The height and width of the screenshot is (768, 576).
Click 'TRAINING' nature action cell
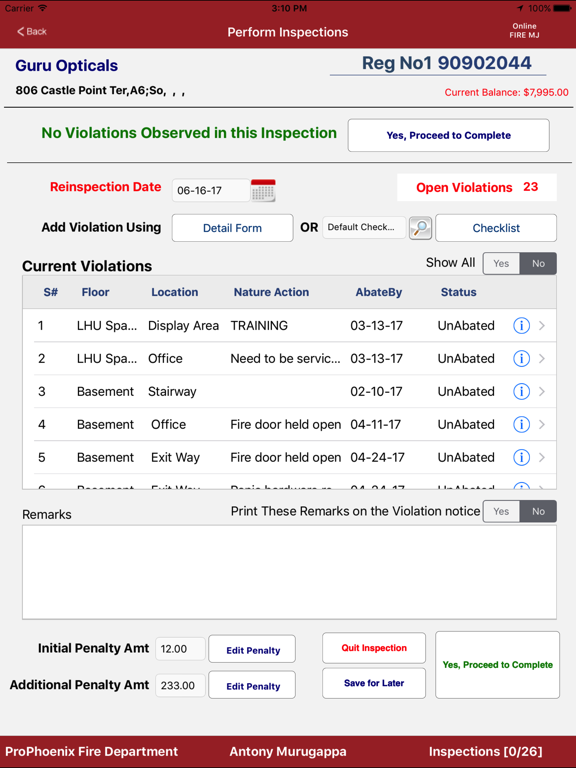(259, 326)
